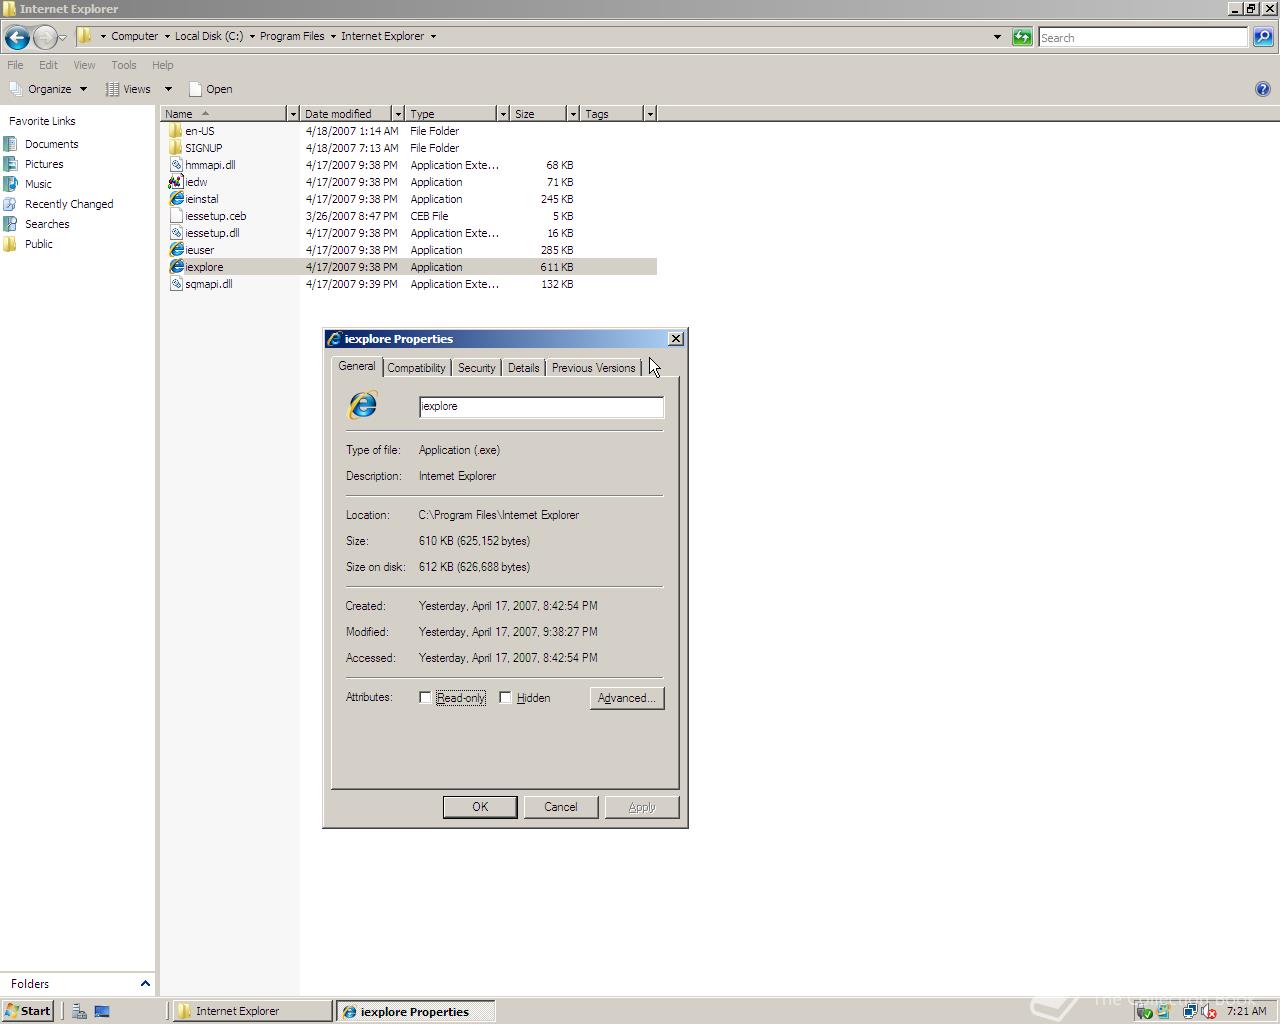
Task: Select the SIGNUP folder icon
Action: tap(176, 148)
